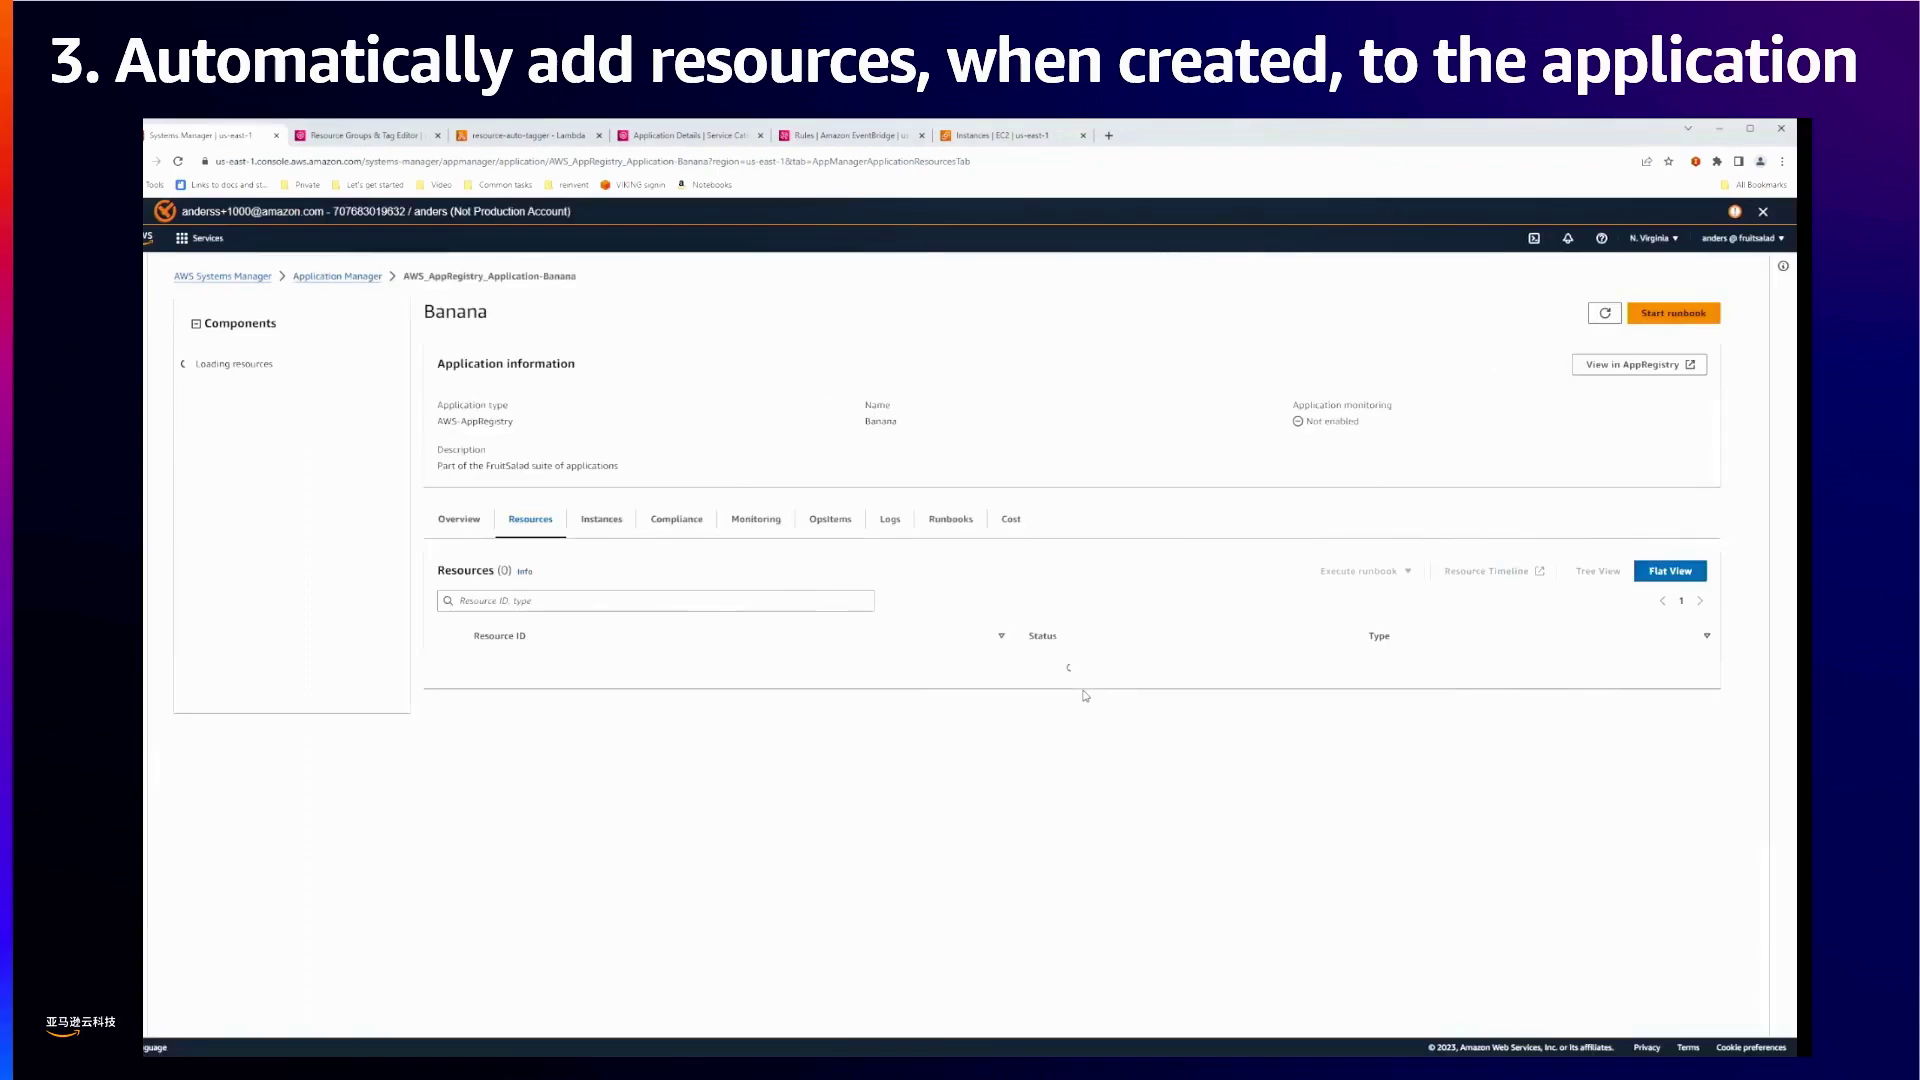The height and width of the screenshot is (1080, 1920).
Task: Bookmark this page with the star icon
Action: coord(1668,161)
